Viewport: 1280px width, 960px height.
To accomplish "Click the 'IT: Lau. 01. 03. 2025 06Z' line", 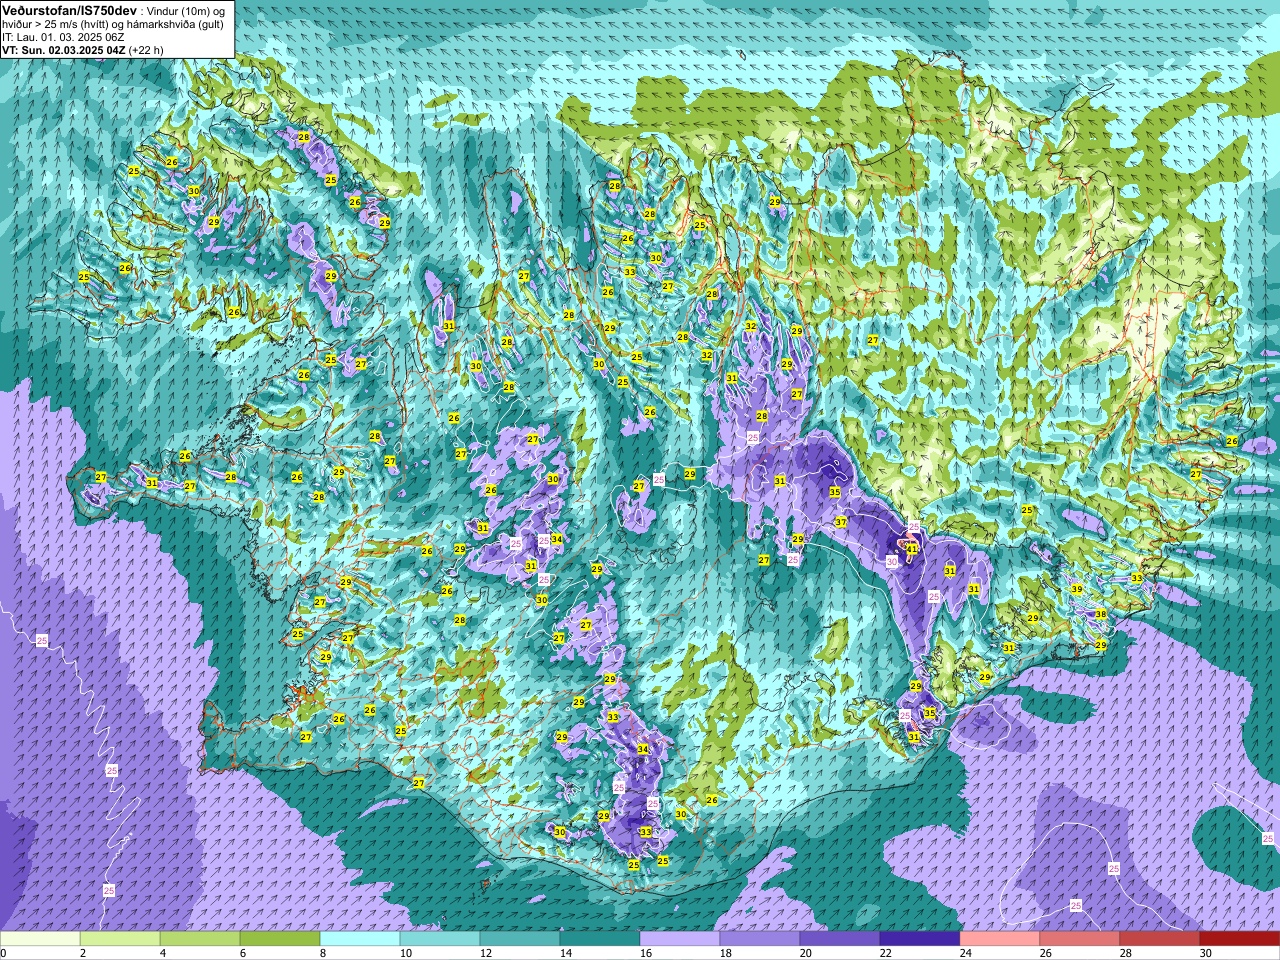I will coord(63,36).
